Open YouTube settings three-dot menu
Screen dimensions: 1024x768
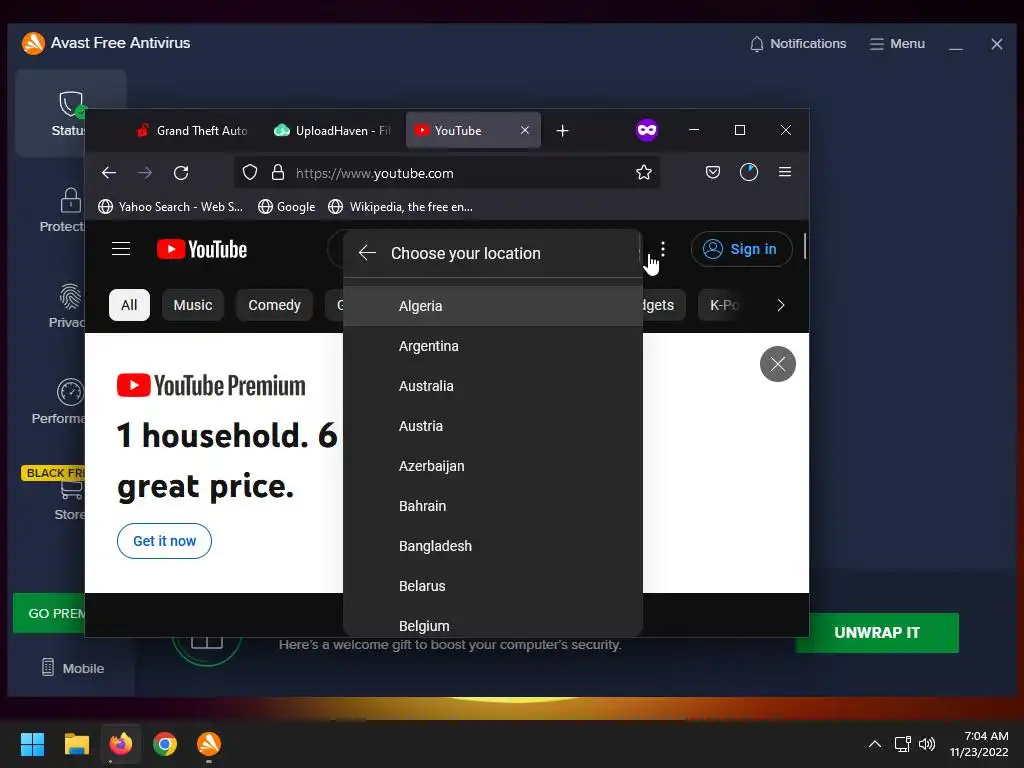click(663, 249)
